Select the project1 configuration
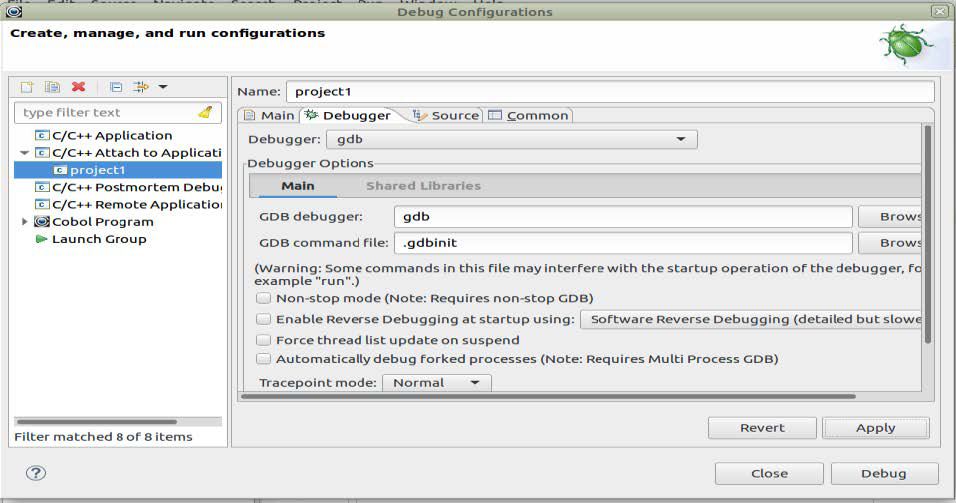This screenshot has width=956, height=503. pos(98,170)
